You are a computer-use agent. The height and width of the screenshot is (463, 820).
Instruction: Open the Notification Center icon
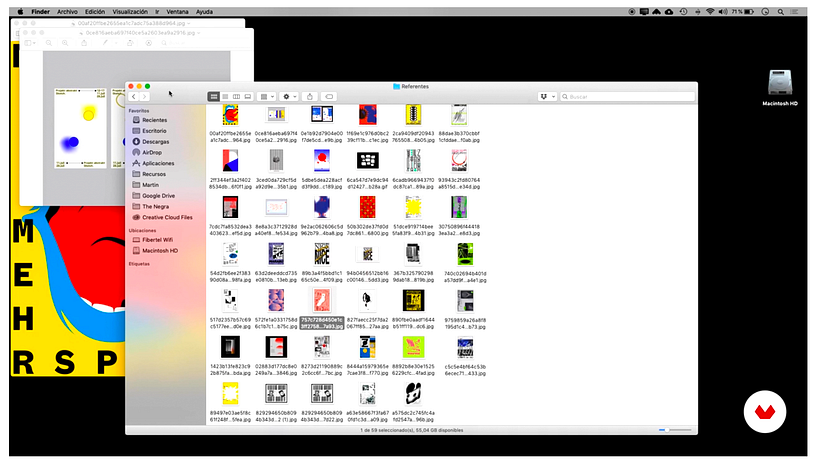(795, 12)
